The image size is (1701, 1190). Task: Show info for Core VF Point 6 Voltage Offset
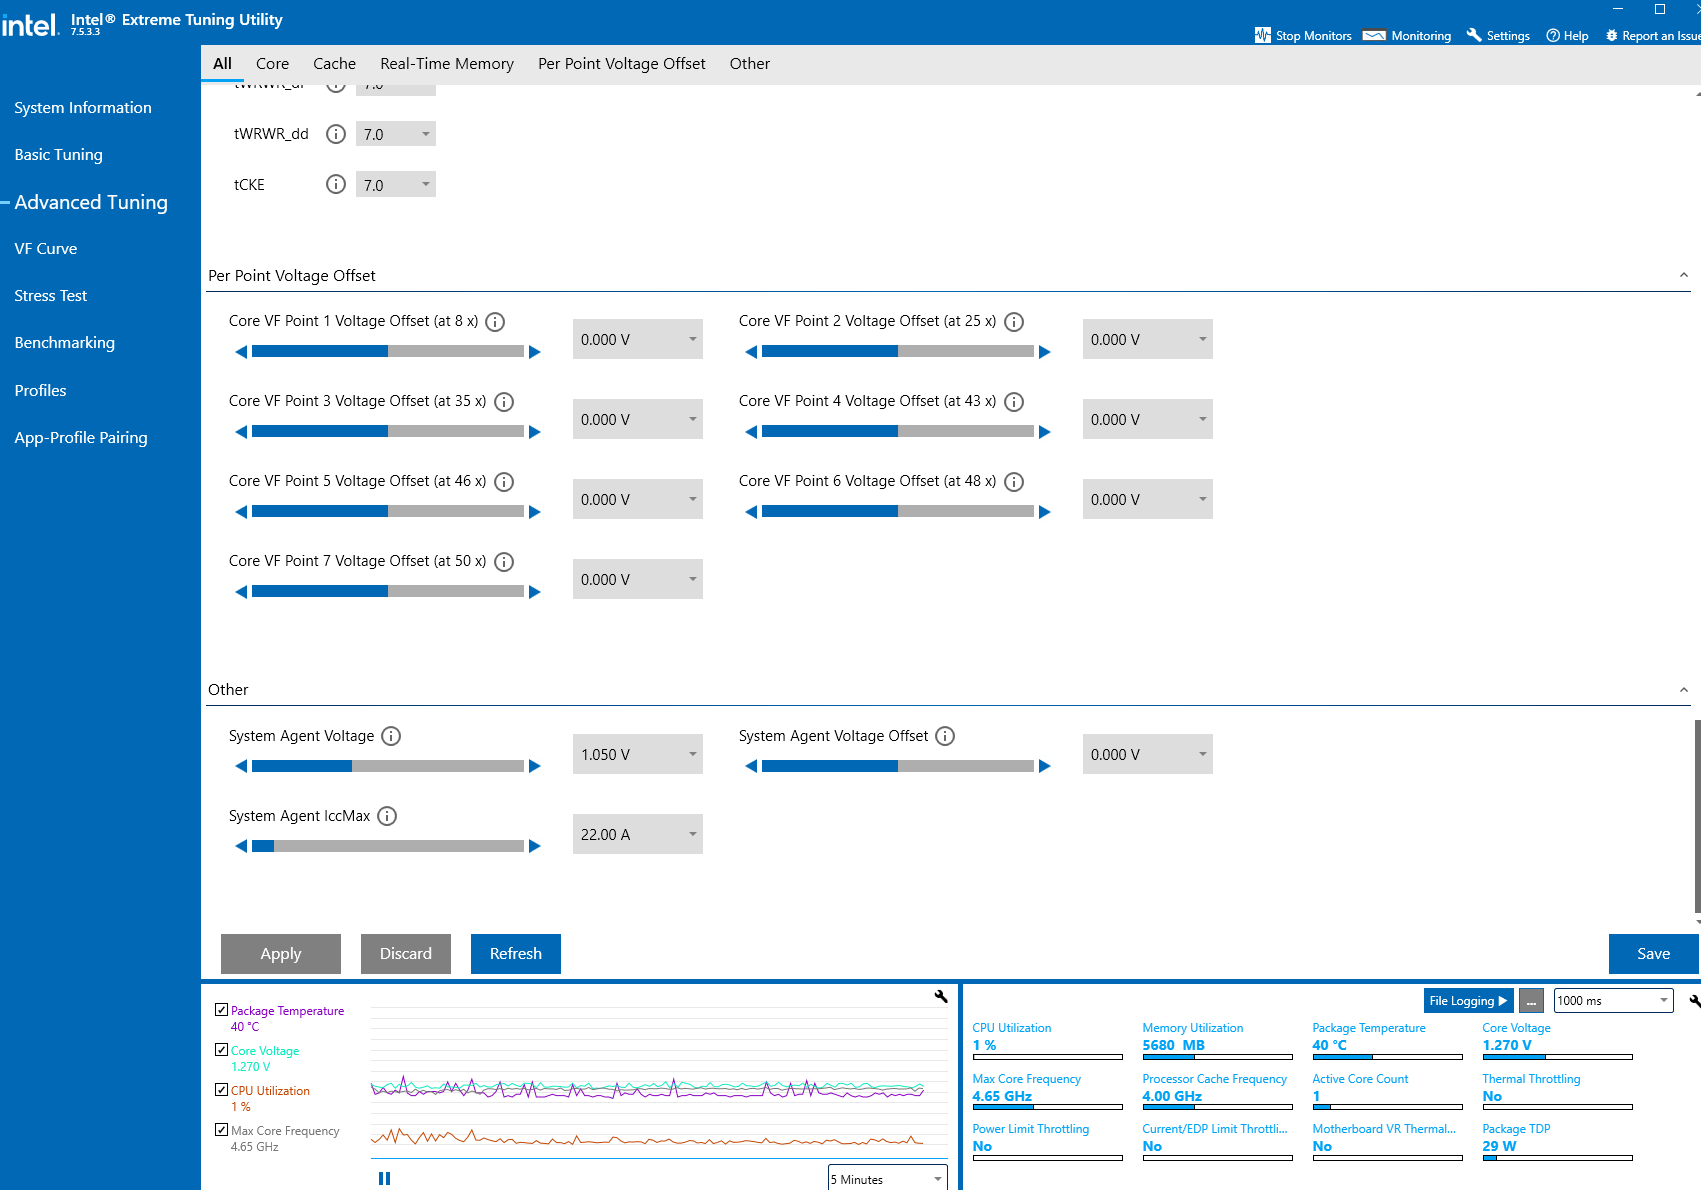click(1014, 482)
